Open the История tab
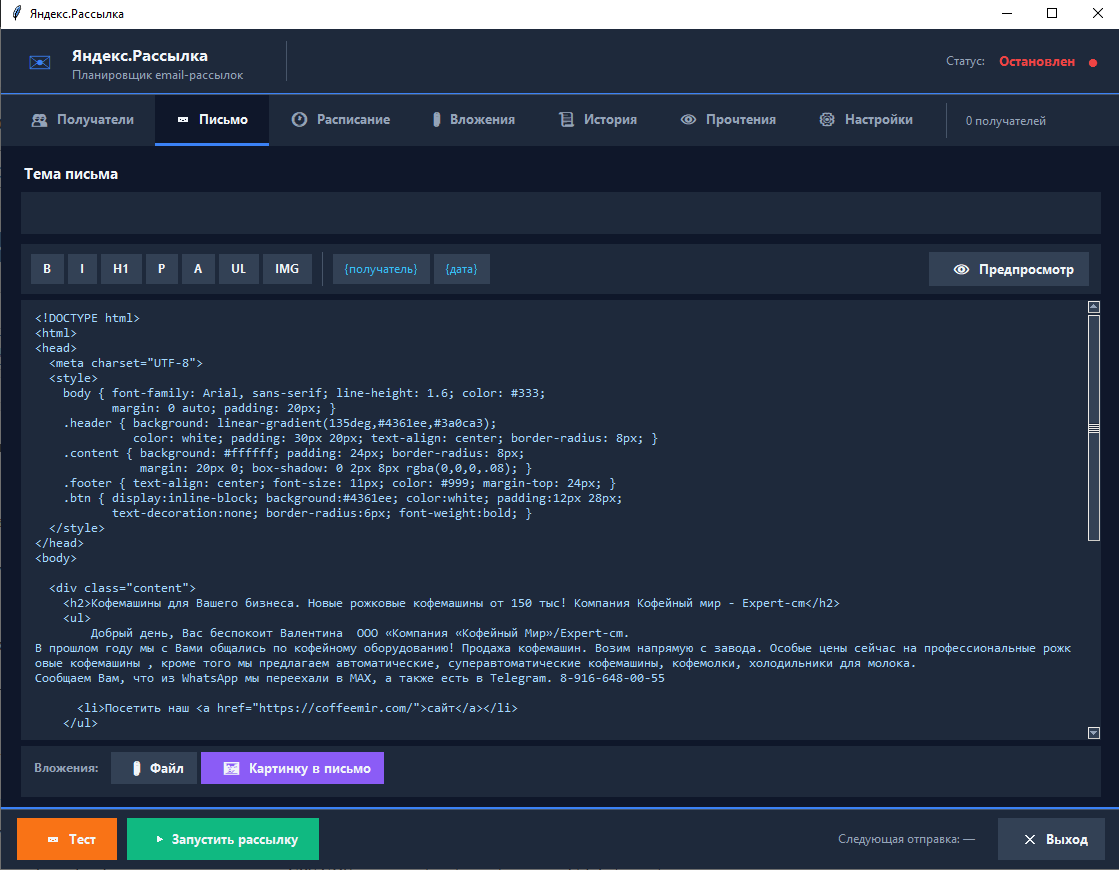This screenshot has width=1119, height=870. [x=598, y=120]
